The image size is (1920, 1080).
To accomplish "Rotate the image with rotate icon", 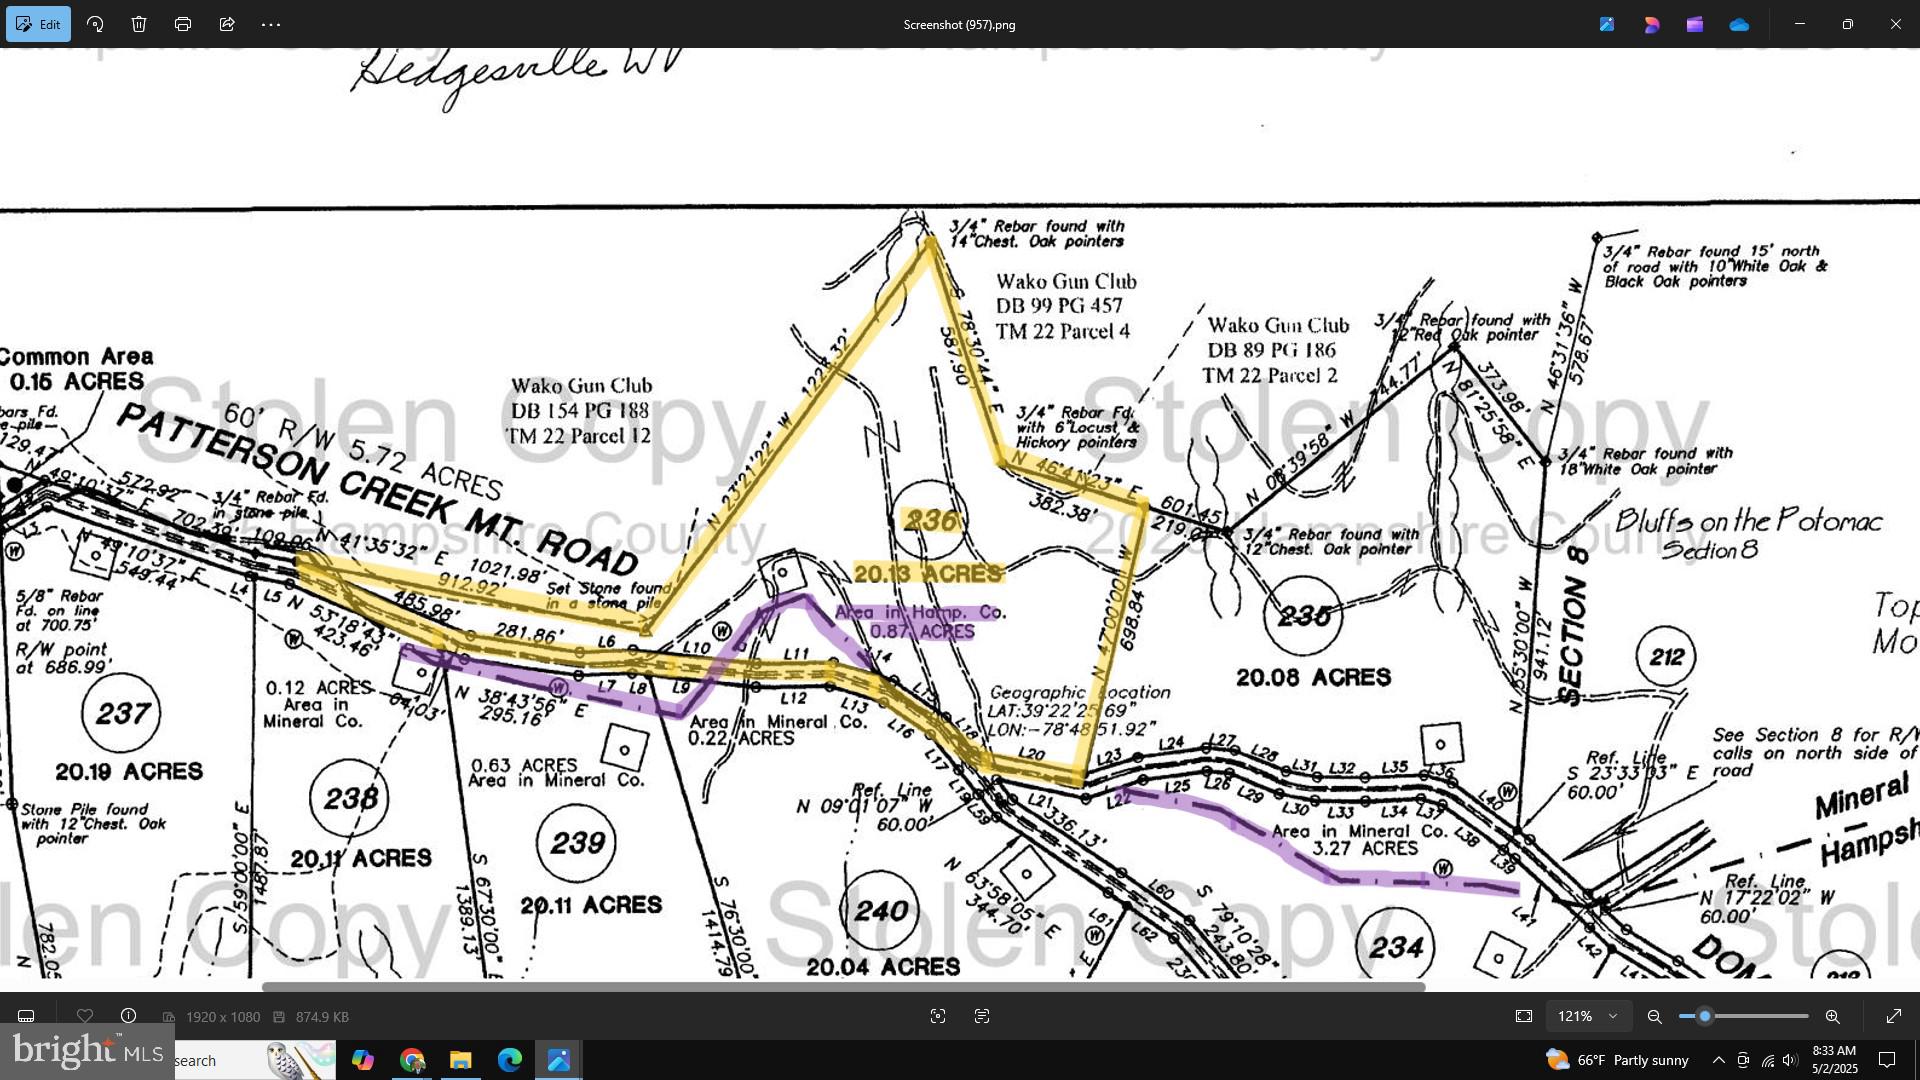I will coord(95,24).
